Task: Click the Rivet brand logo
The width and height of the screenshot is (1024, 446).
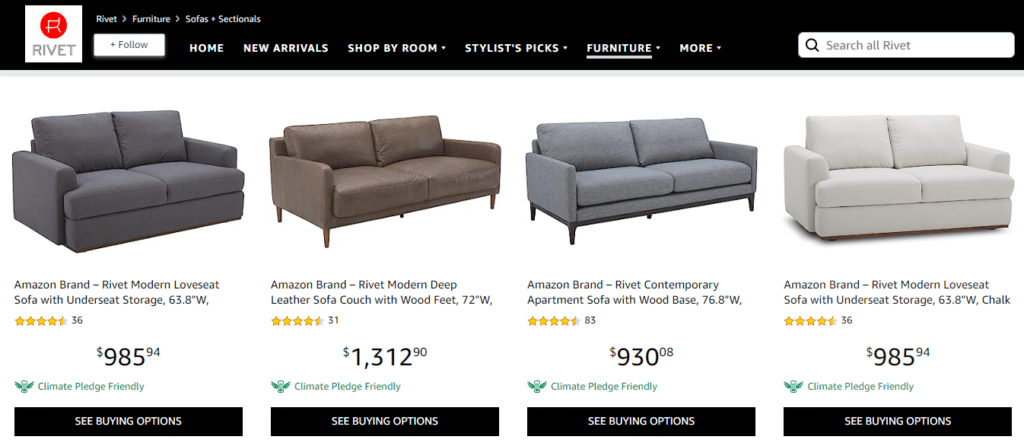Action: pyautogui.click(x=54, y=34)
